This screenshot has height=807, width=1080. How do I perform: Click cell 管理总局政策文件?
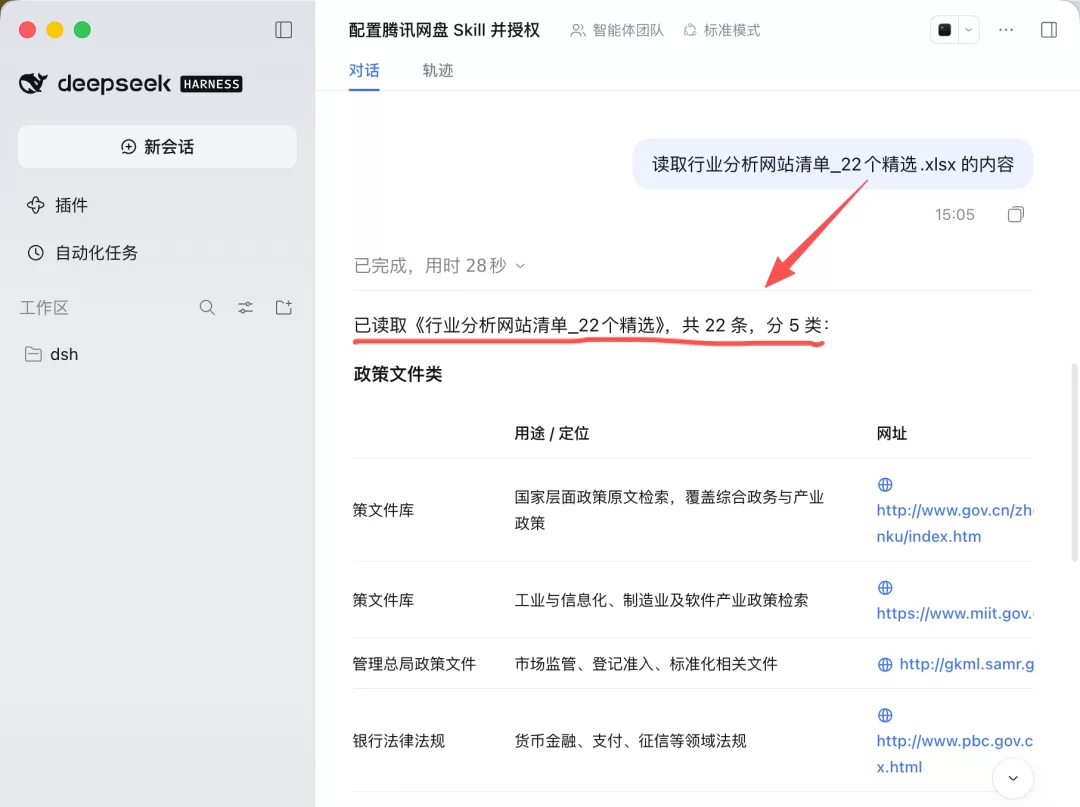(414, 664)
